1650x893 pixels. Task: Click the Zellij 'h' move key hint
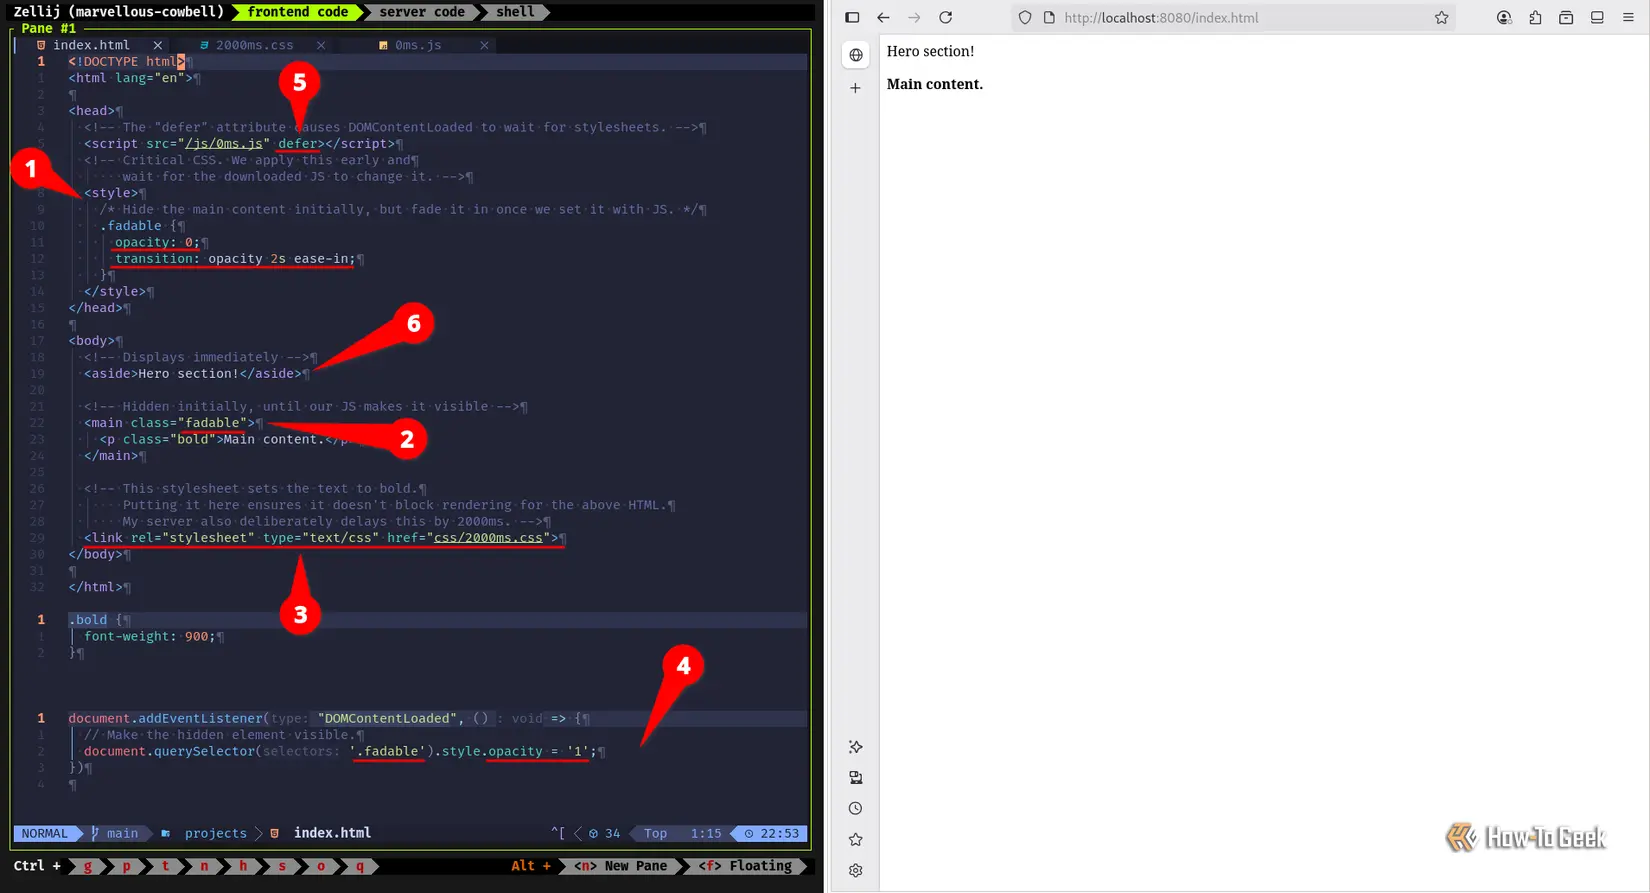[243, 866]
